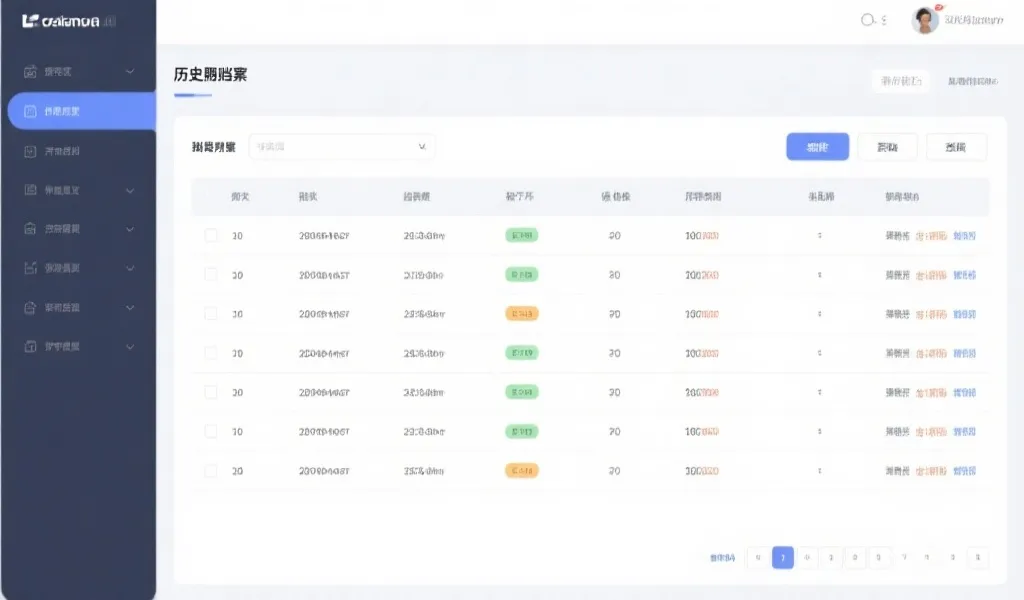Viewport: 1024px width, 600px height.
Task: Open the filter dropdown above the table
Action: click(x=342, y=146)
